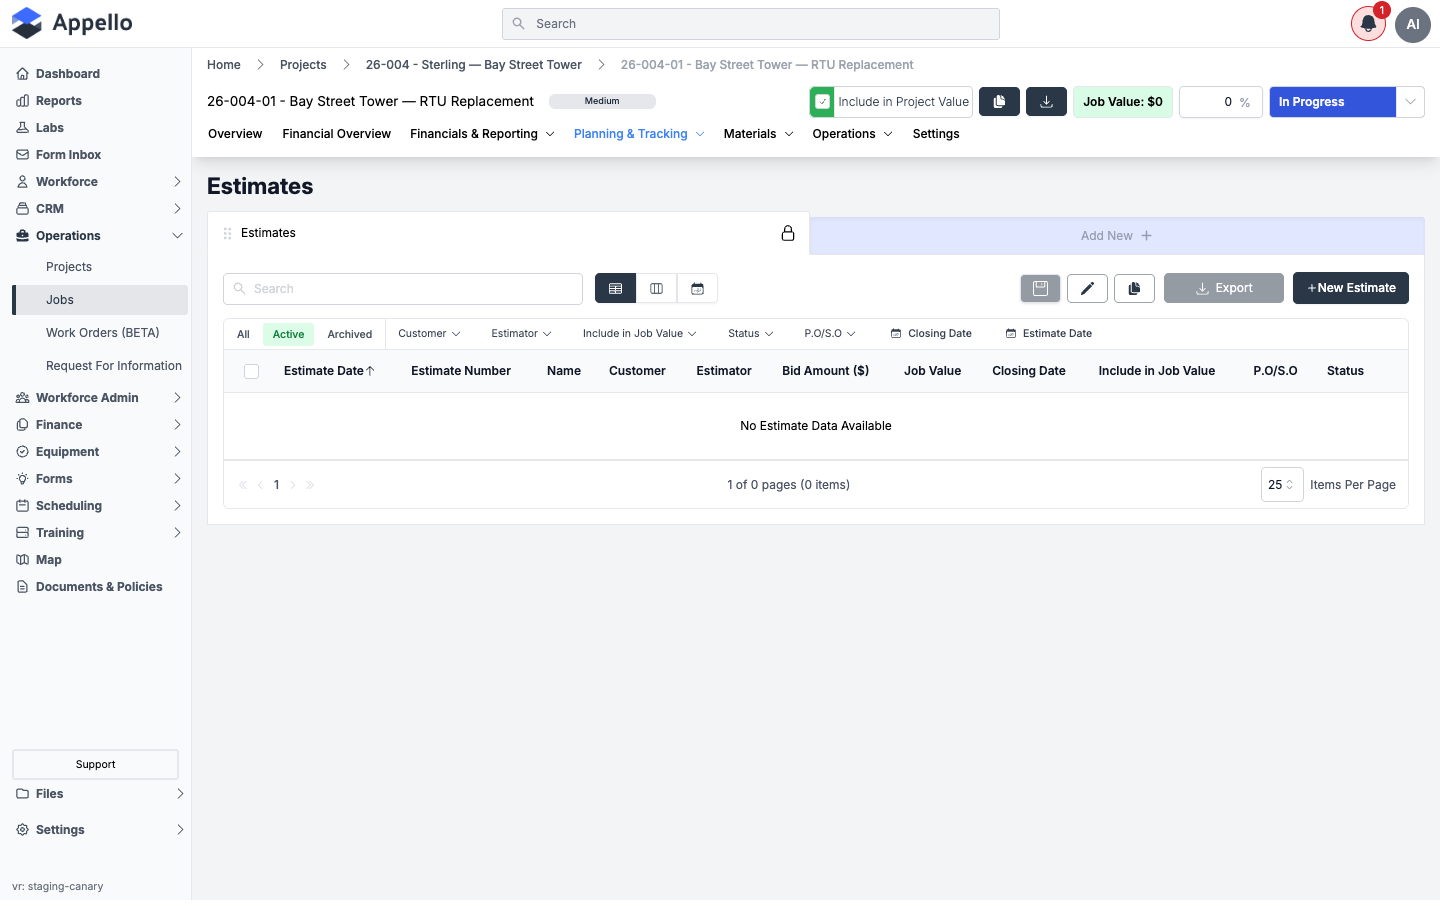Copy the job using the header duplicate icon
Image resolution: width=1440 pixels, height=918 pixels.
(x=999, y=102)
